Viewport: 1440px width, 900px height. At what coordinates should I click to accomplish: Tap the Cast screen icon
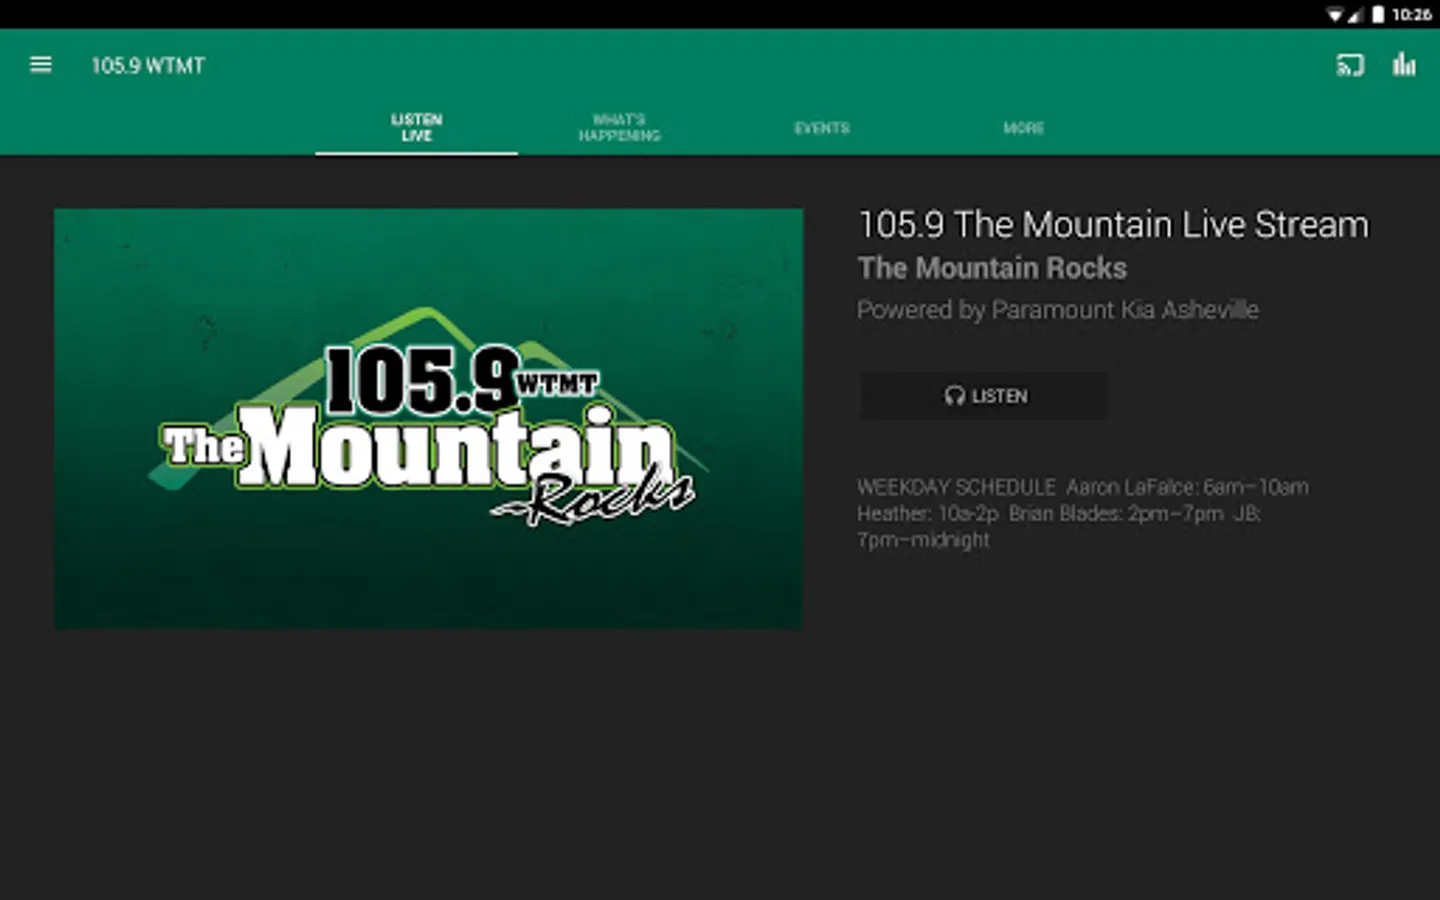[x=1350, y=66]
